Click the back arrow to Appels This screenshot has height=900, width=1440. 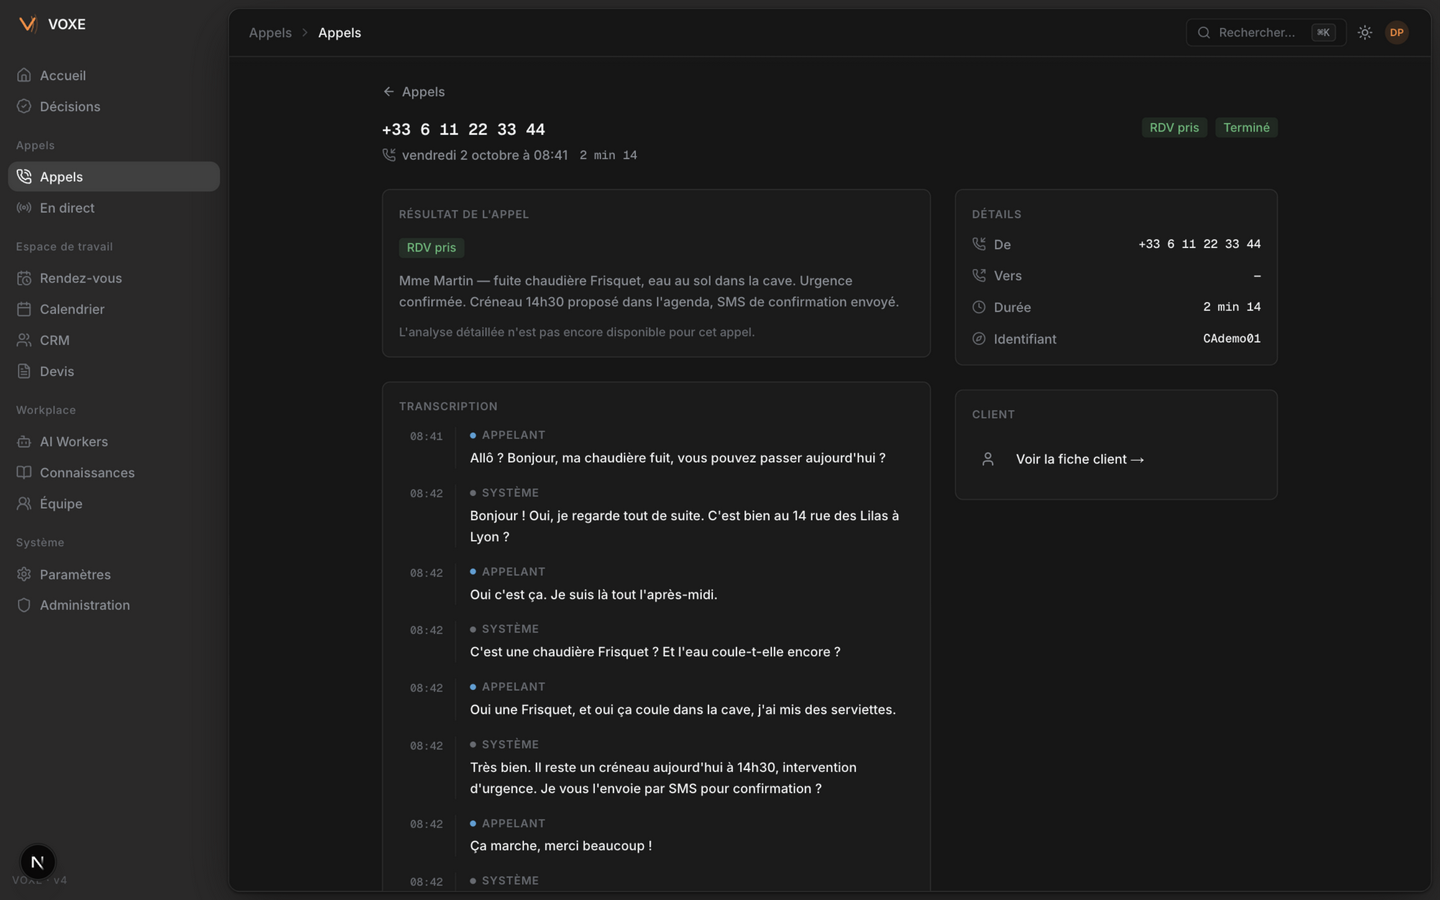pyautogui.click(x=389, y=91)
